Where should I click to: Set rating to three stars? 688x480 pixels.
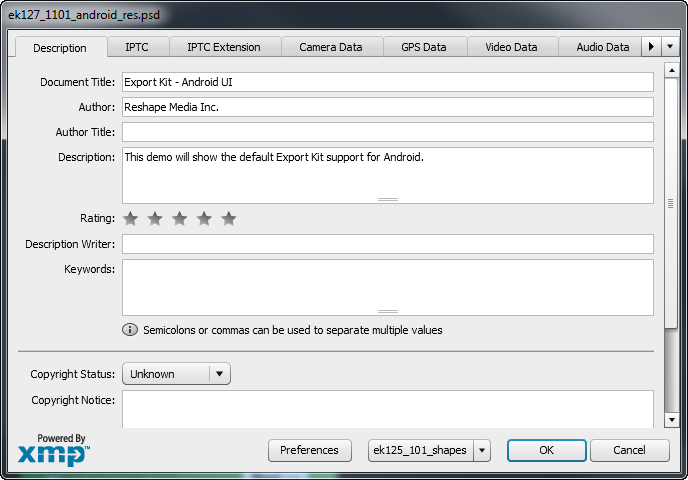pos(179,219)
